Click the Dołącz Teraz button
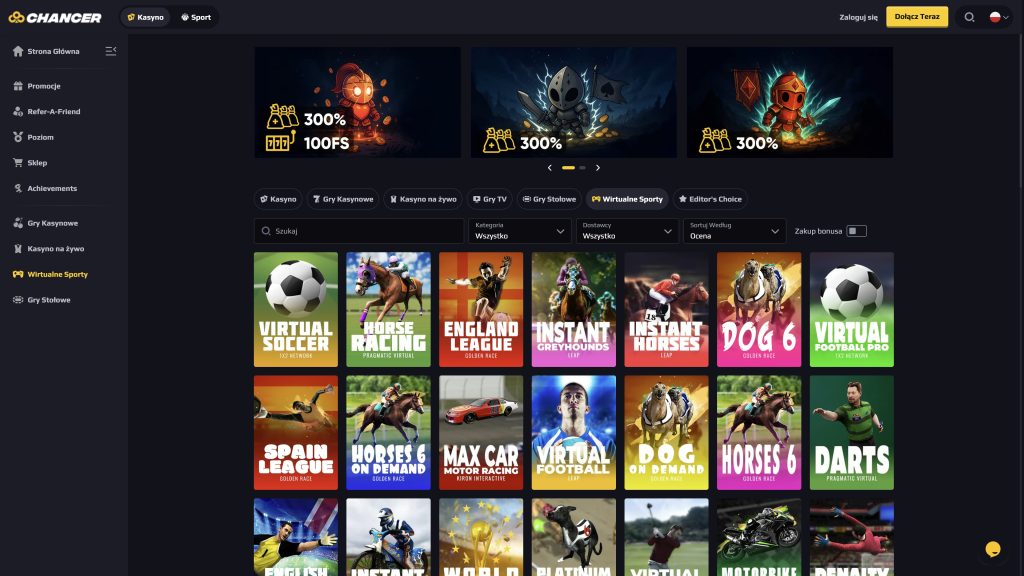1024x576 pixels. 916,17
